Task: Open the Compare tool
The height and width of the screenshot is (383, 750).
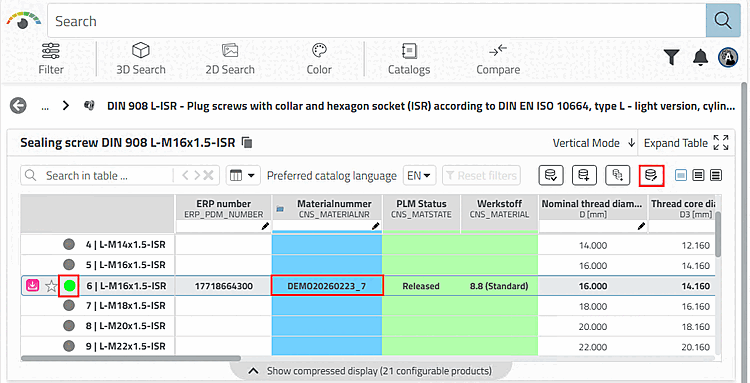Action: 498,59
